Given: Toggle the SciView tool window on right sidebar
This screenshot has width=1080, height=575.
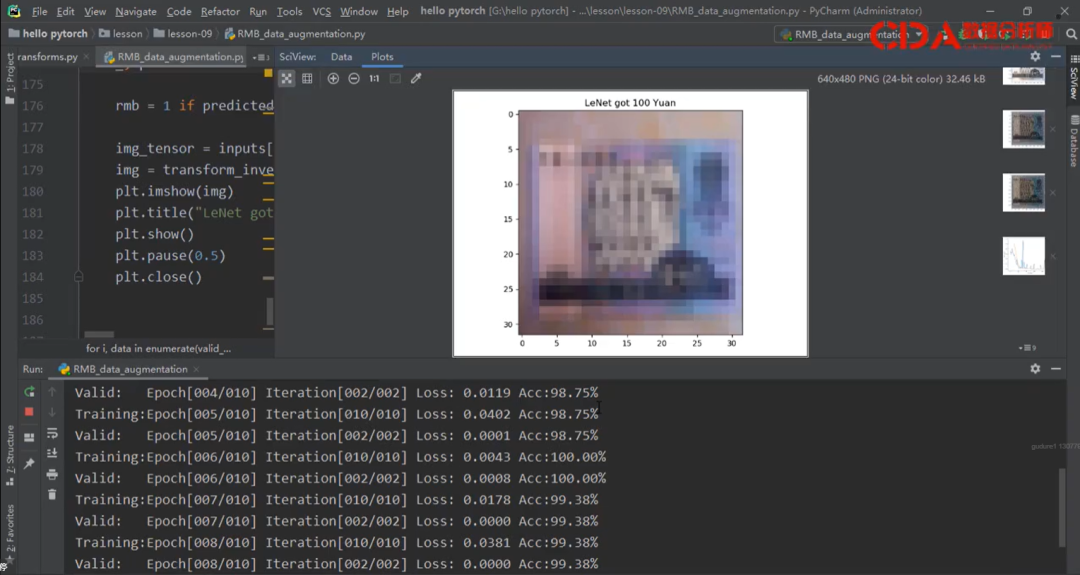Looking at the screenshot, I should point(1074,76).
